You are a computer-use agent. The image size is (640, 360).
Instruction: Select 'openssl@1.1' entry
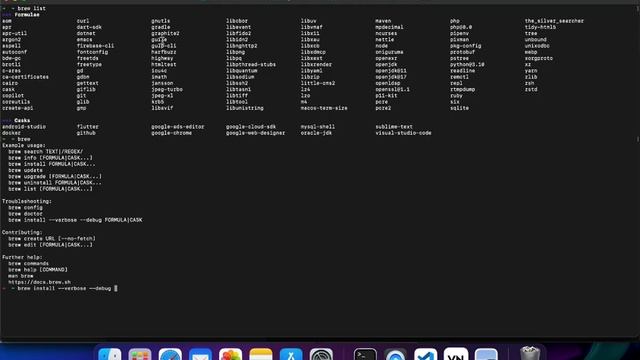coord(393,89)
